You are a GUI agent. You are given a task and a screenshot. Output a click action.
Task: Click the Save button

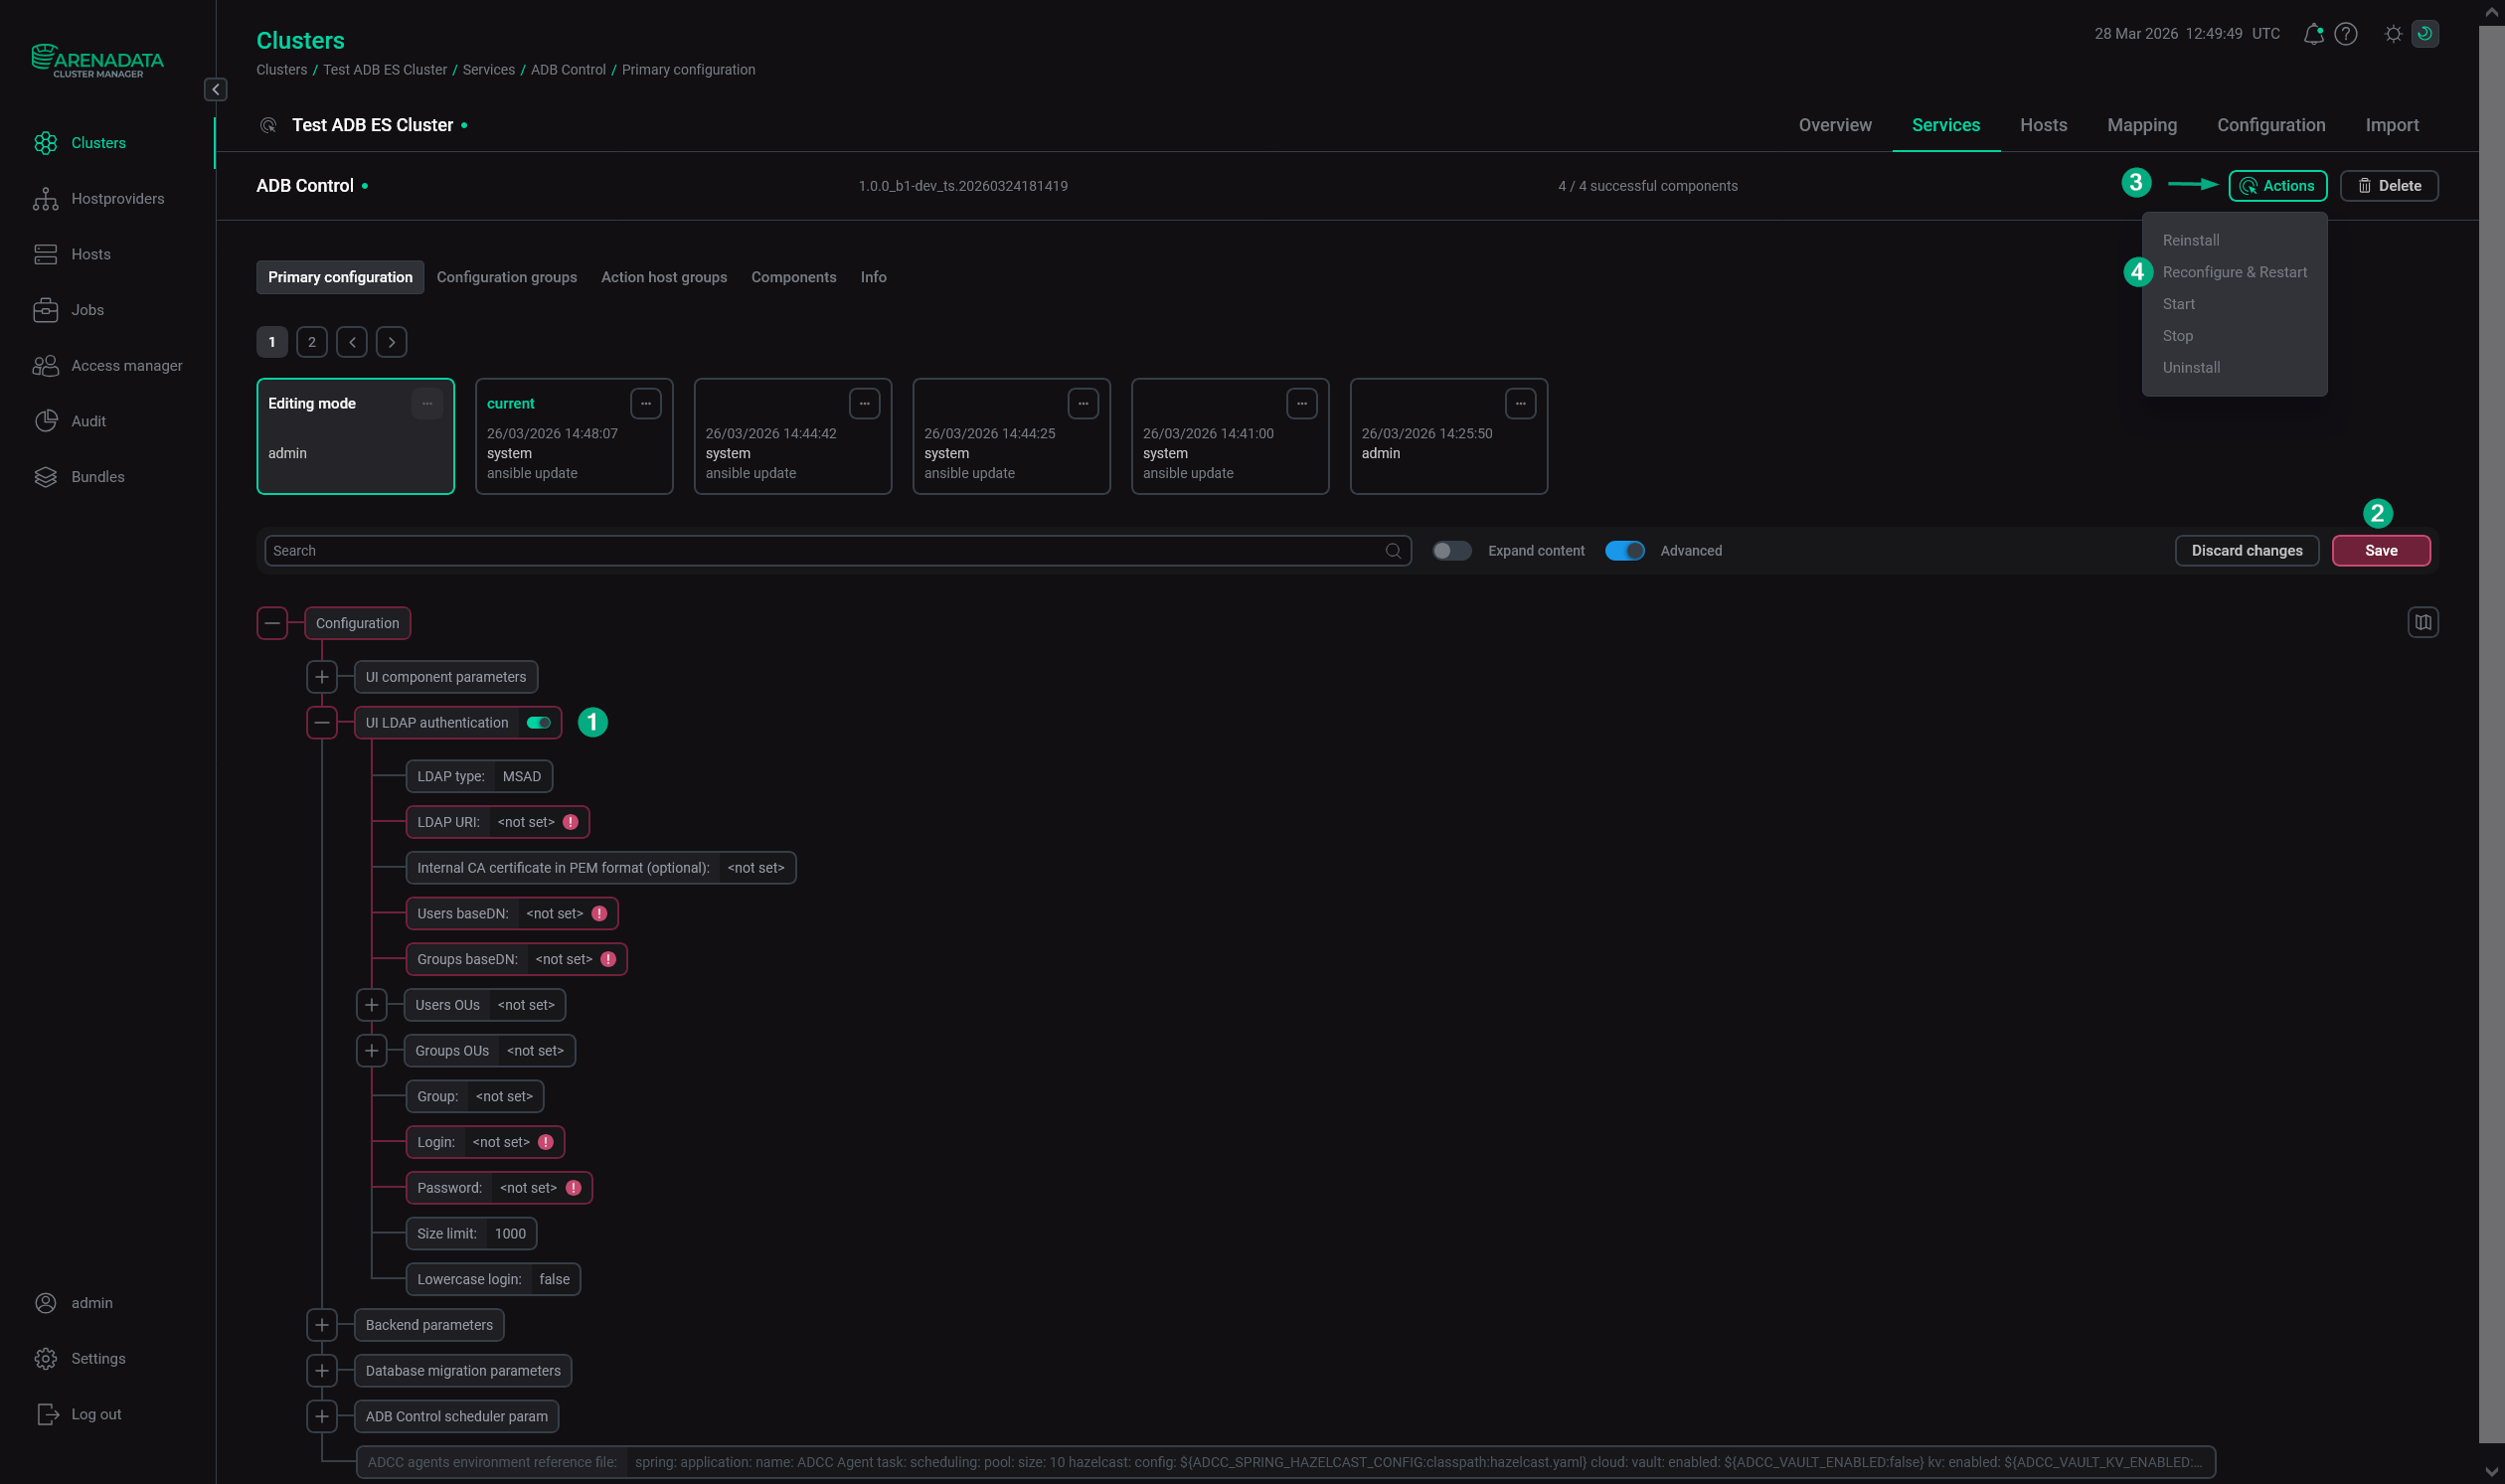click(2380, 551)
